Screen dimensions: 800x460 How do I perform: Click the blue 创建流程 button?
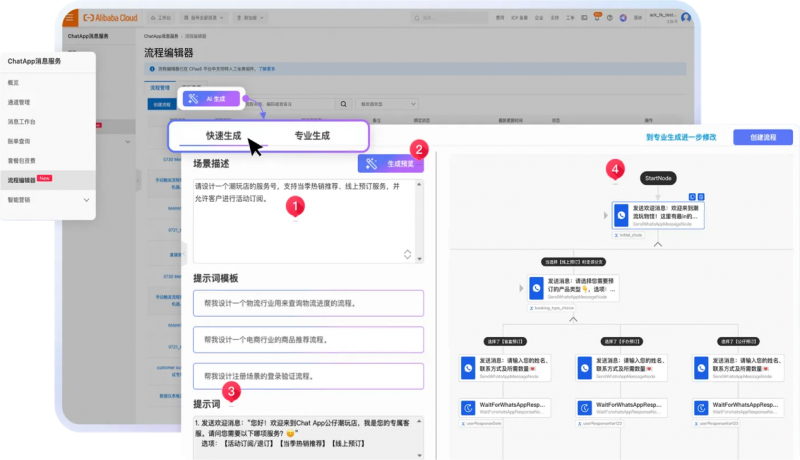coord(762,137)
